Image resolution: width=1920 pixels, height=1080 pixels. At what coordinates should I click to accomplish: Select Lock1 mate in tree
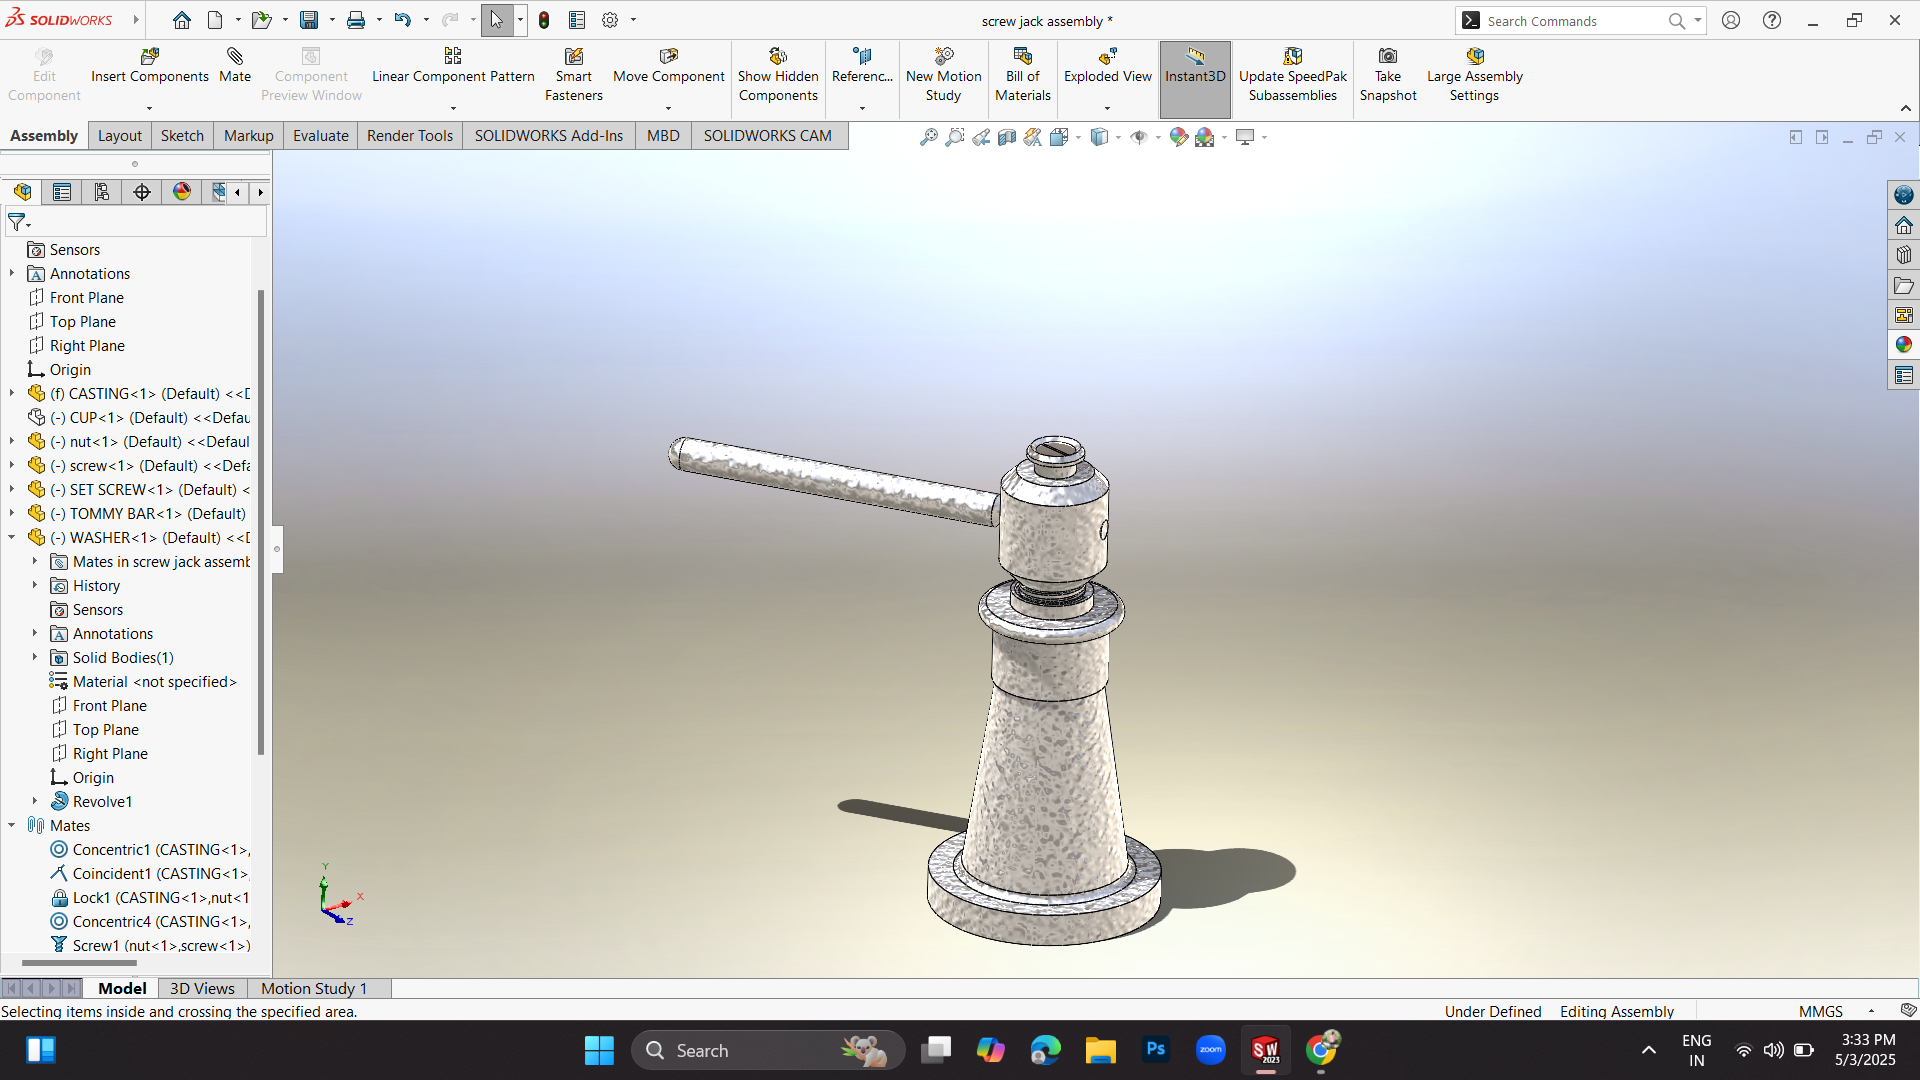pyautogui.click(x=150, y=897)
